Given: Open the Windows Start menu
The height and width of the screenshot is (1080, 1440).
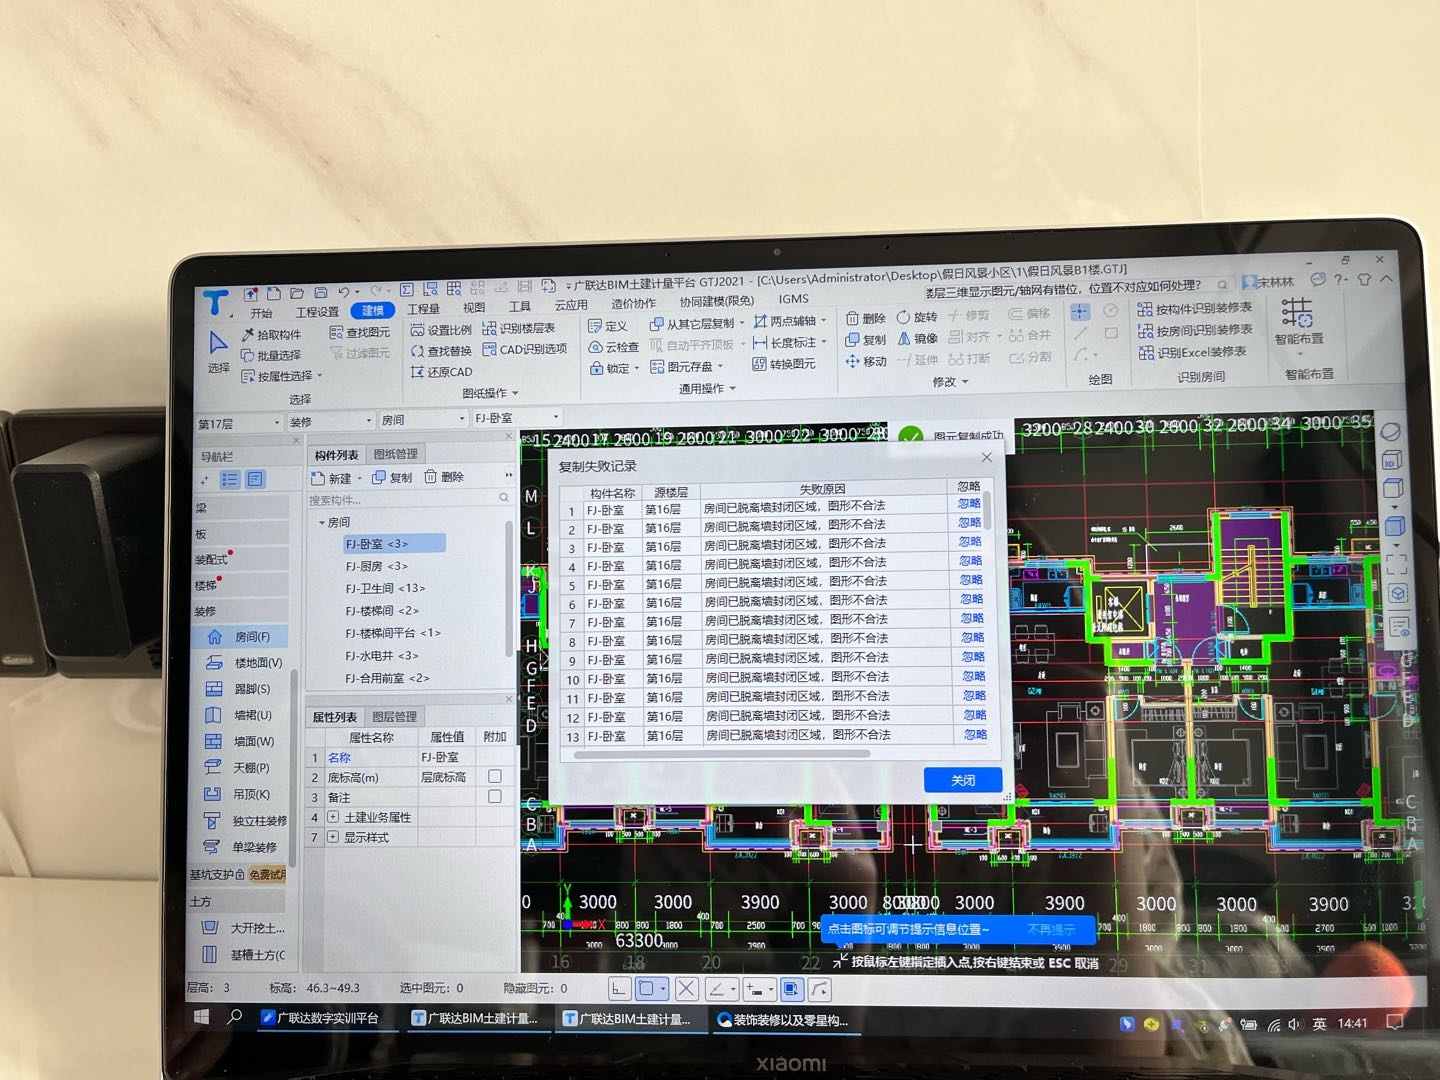Looking at the screenshot, I should click(x=201, y=1017).
